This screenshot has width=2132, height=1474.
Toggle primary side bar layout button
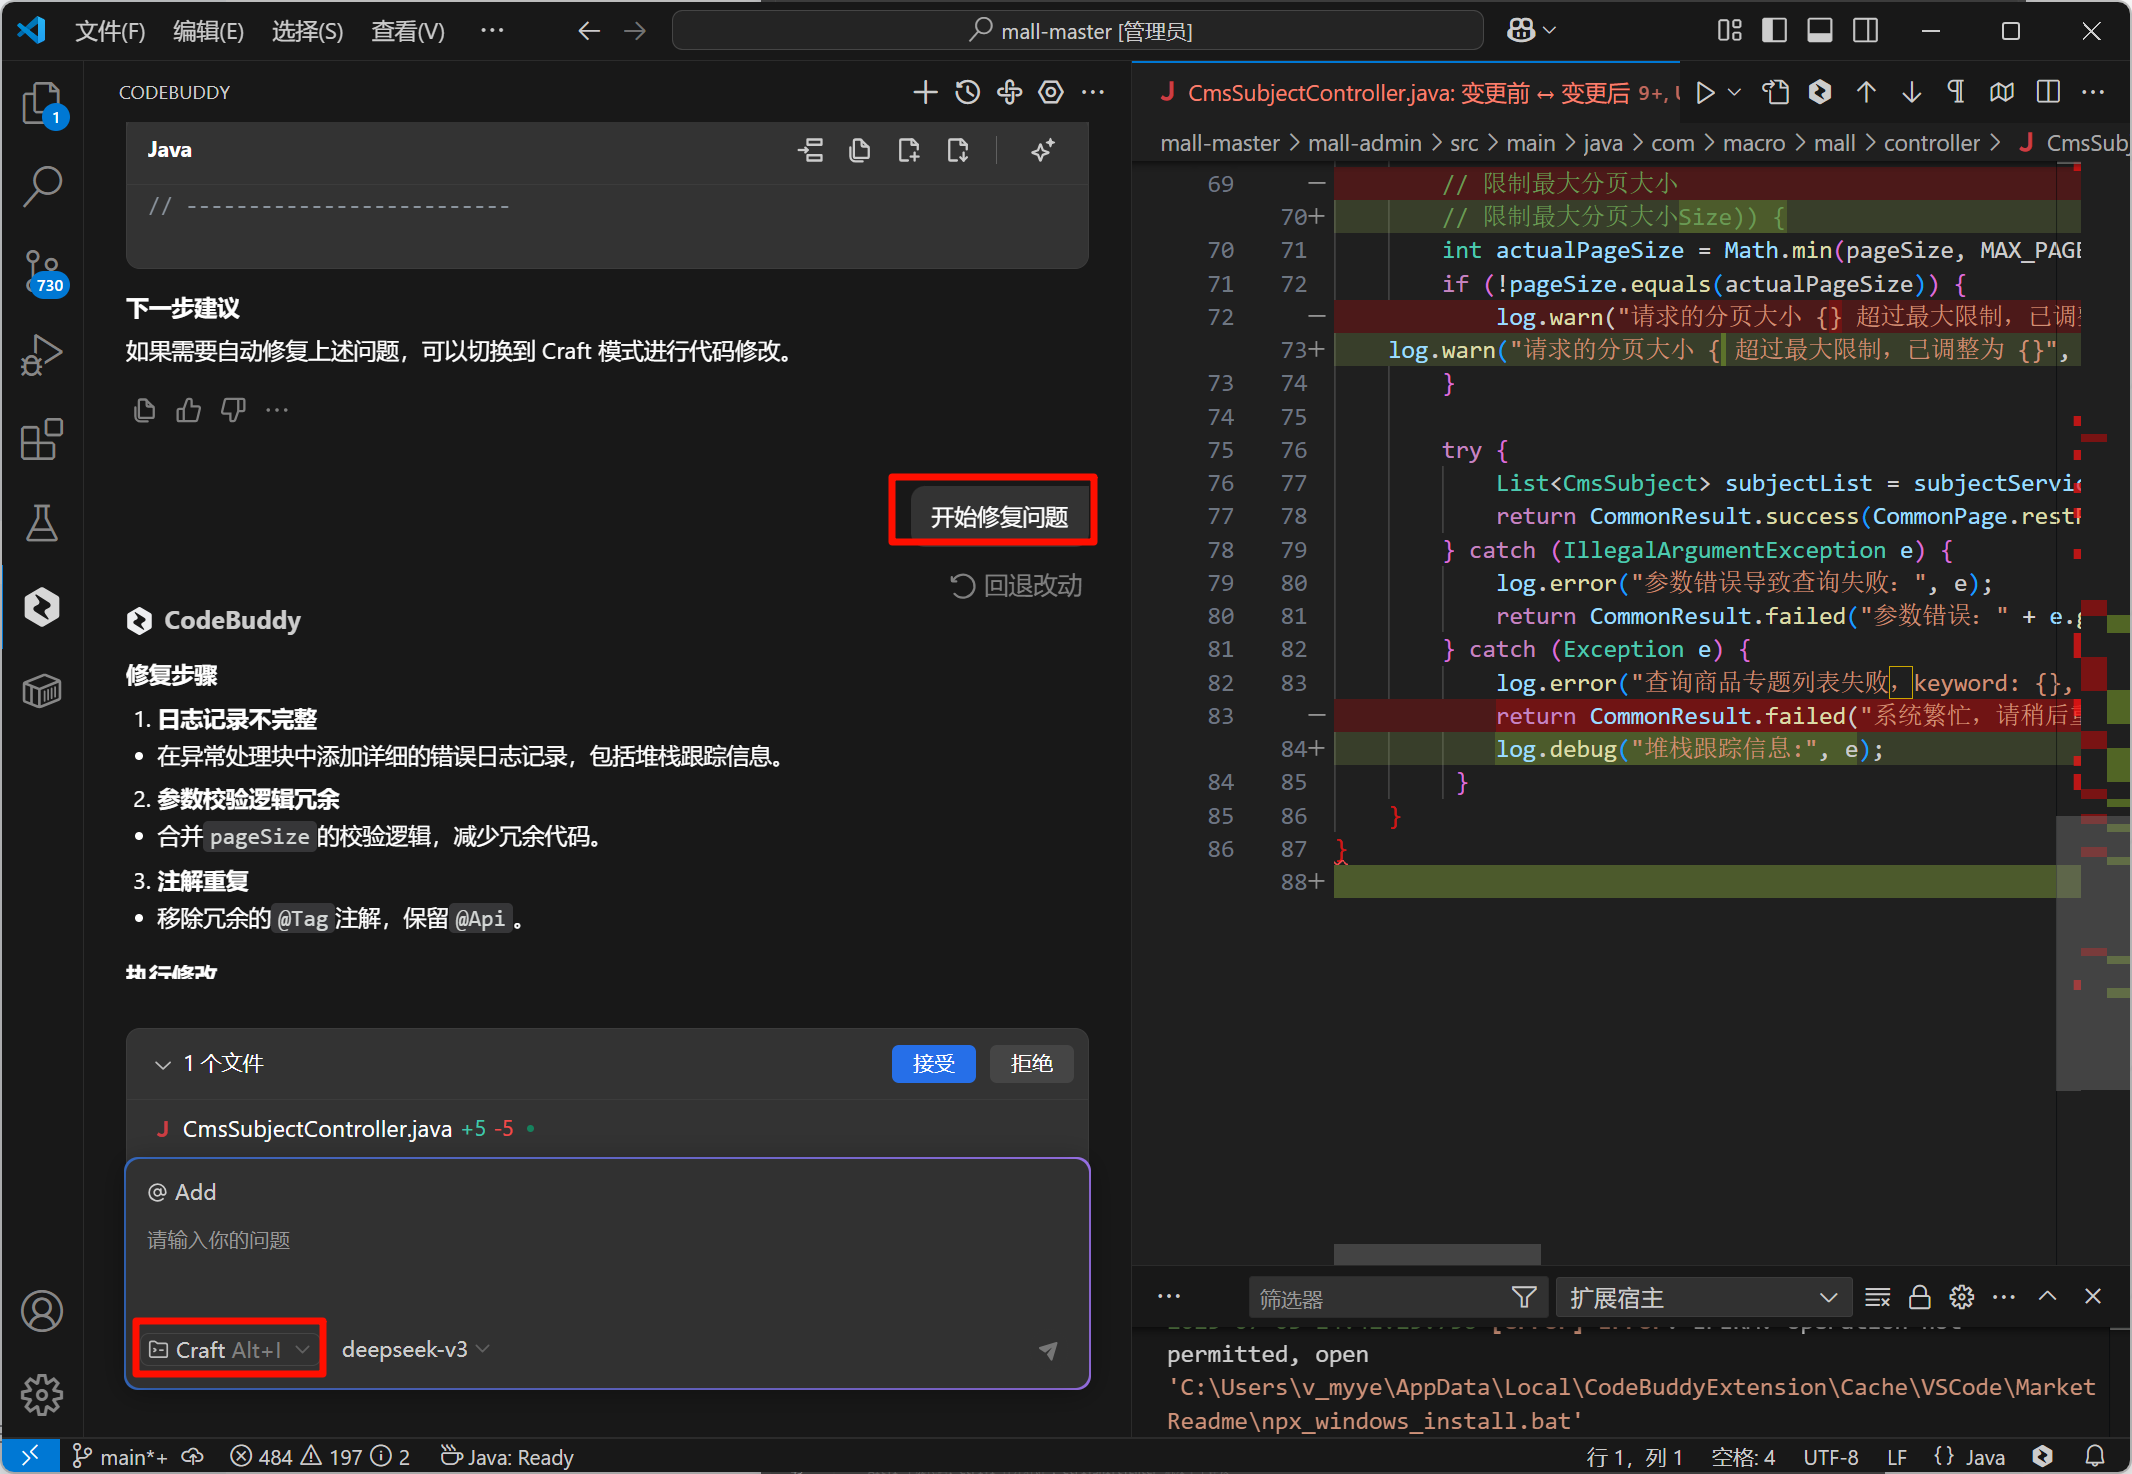tap(1774, 31)
